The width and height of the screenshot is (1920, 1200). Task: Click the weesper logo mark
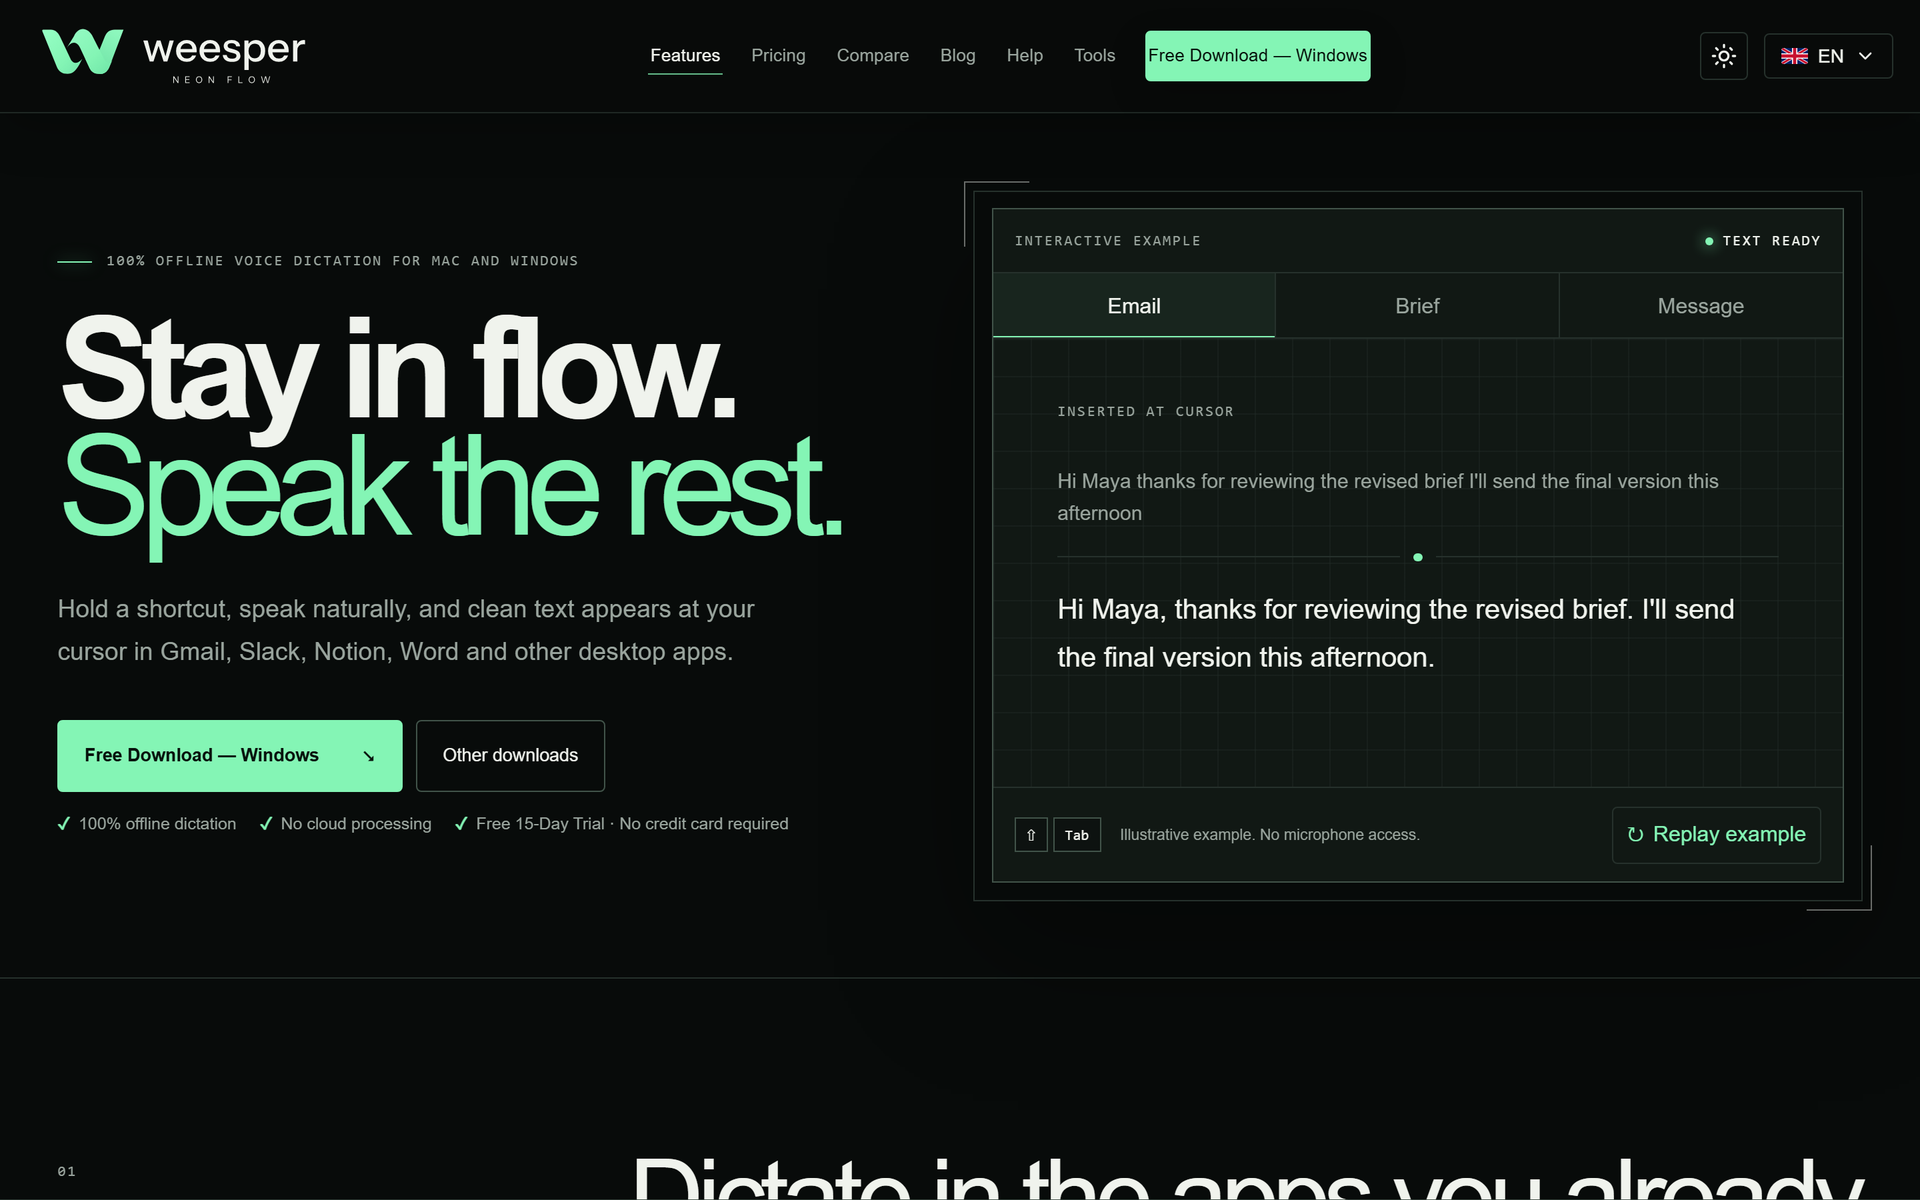[83, 52]
